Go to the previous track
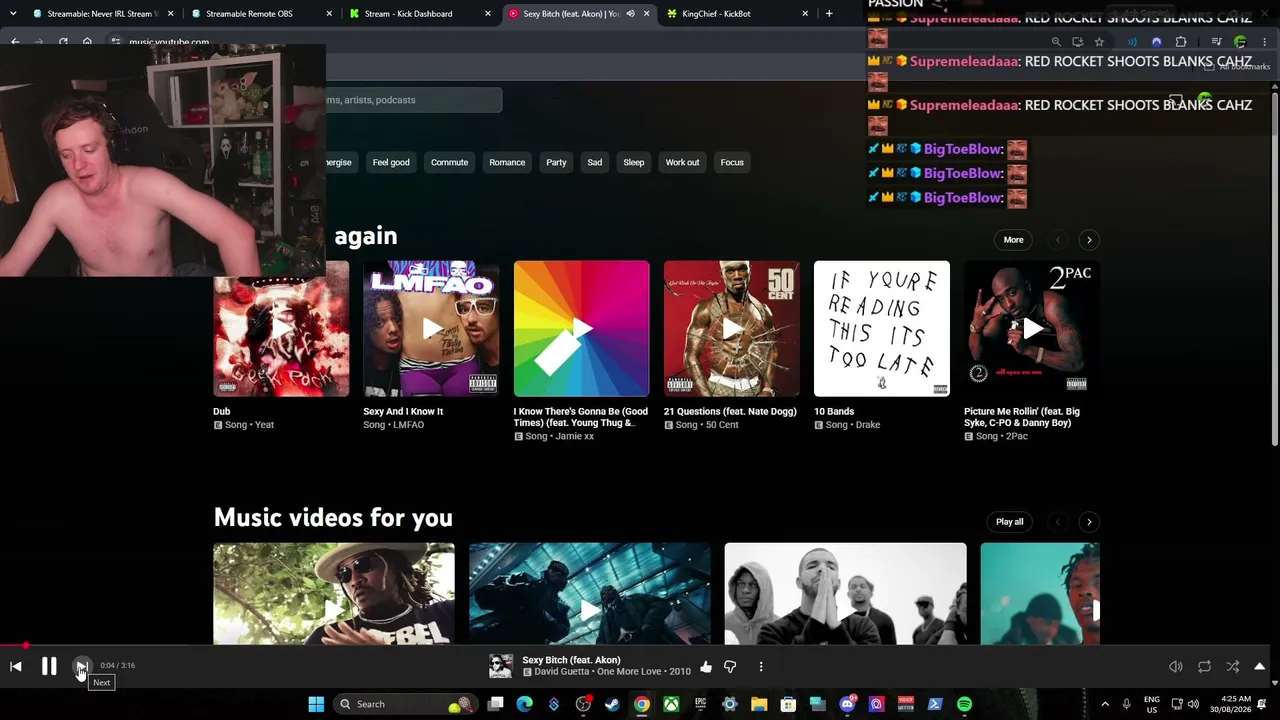This screenshot has height=720, width=1280. pyautogui.click(x=16, y=667)
